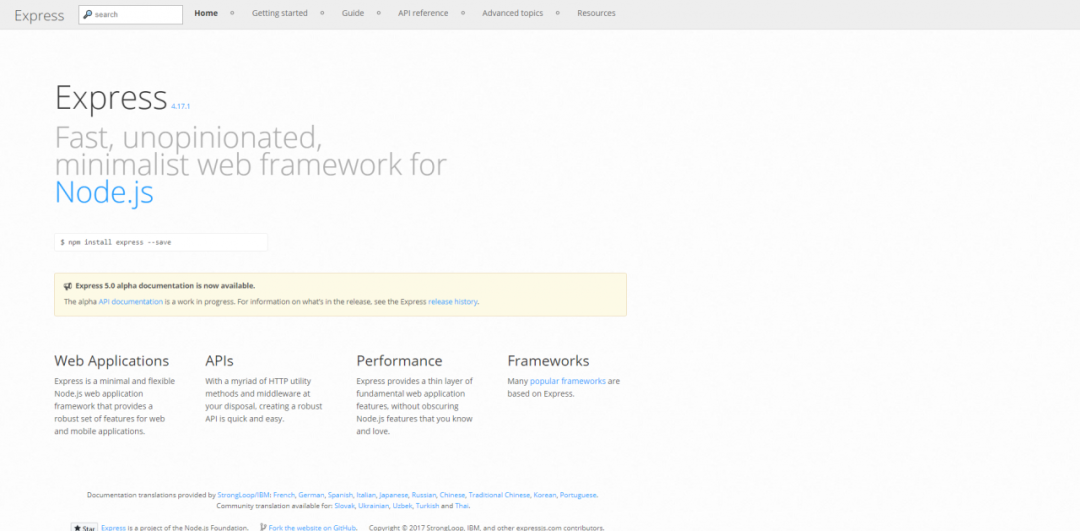This screenshot has width=1080, height=531.
Task: Open the Thai community translation
Action: click(x=461, y=506)
